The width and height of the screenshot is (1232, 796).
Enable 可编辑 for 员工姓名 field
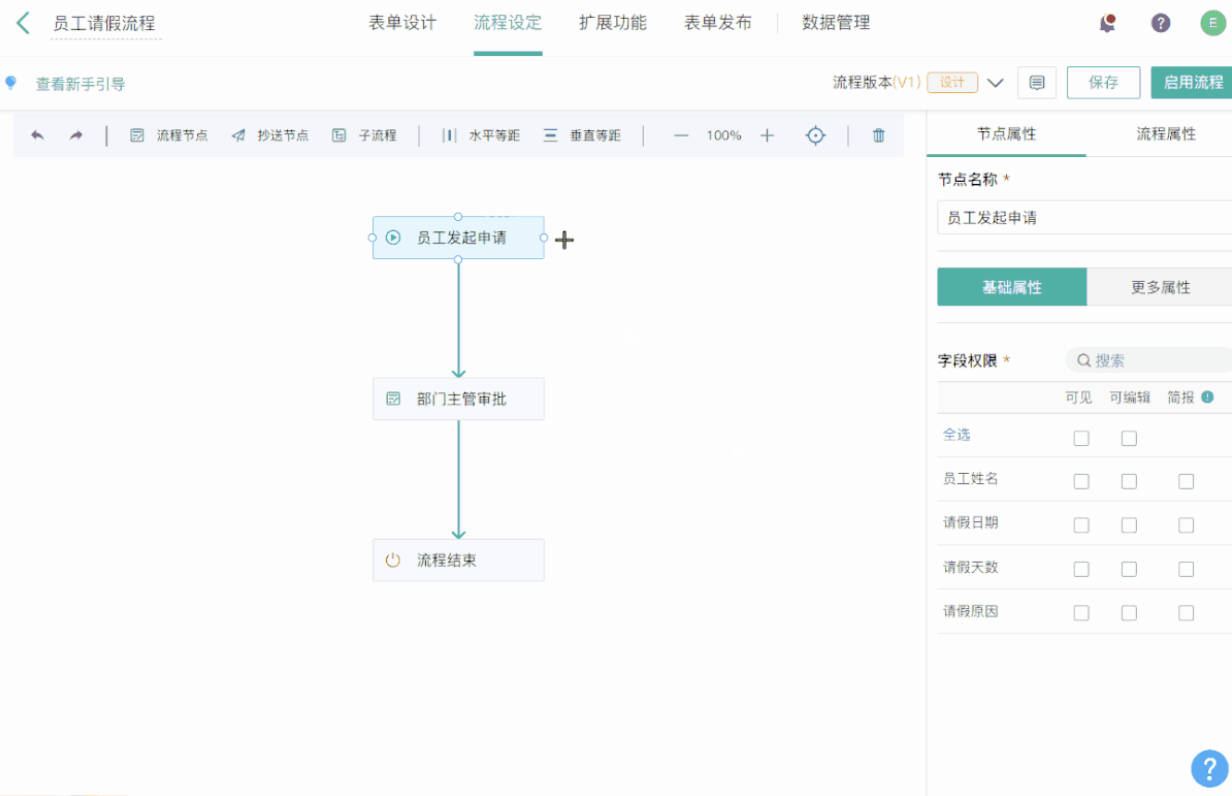tap(1129, 481)
